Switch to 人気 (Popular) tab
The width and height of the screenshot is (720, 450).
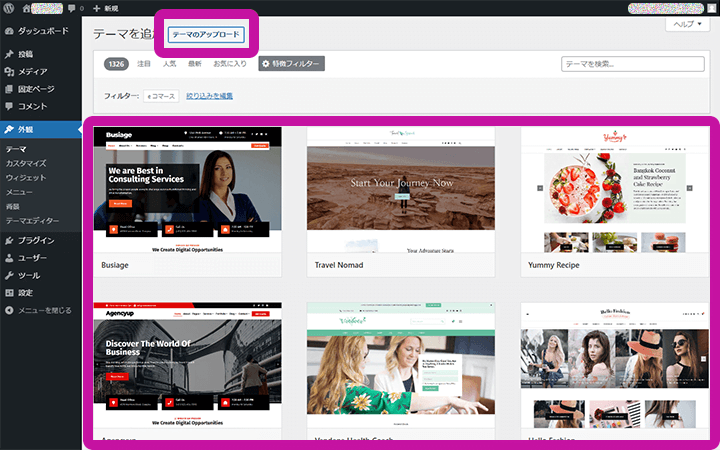(170, 64)
